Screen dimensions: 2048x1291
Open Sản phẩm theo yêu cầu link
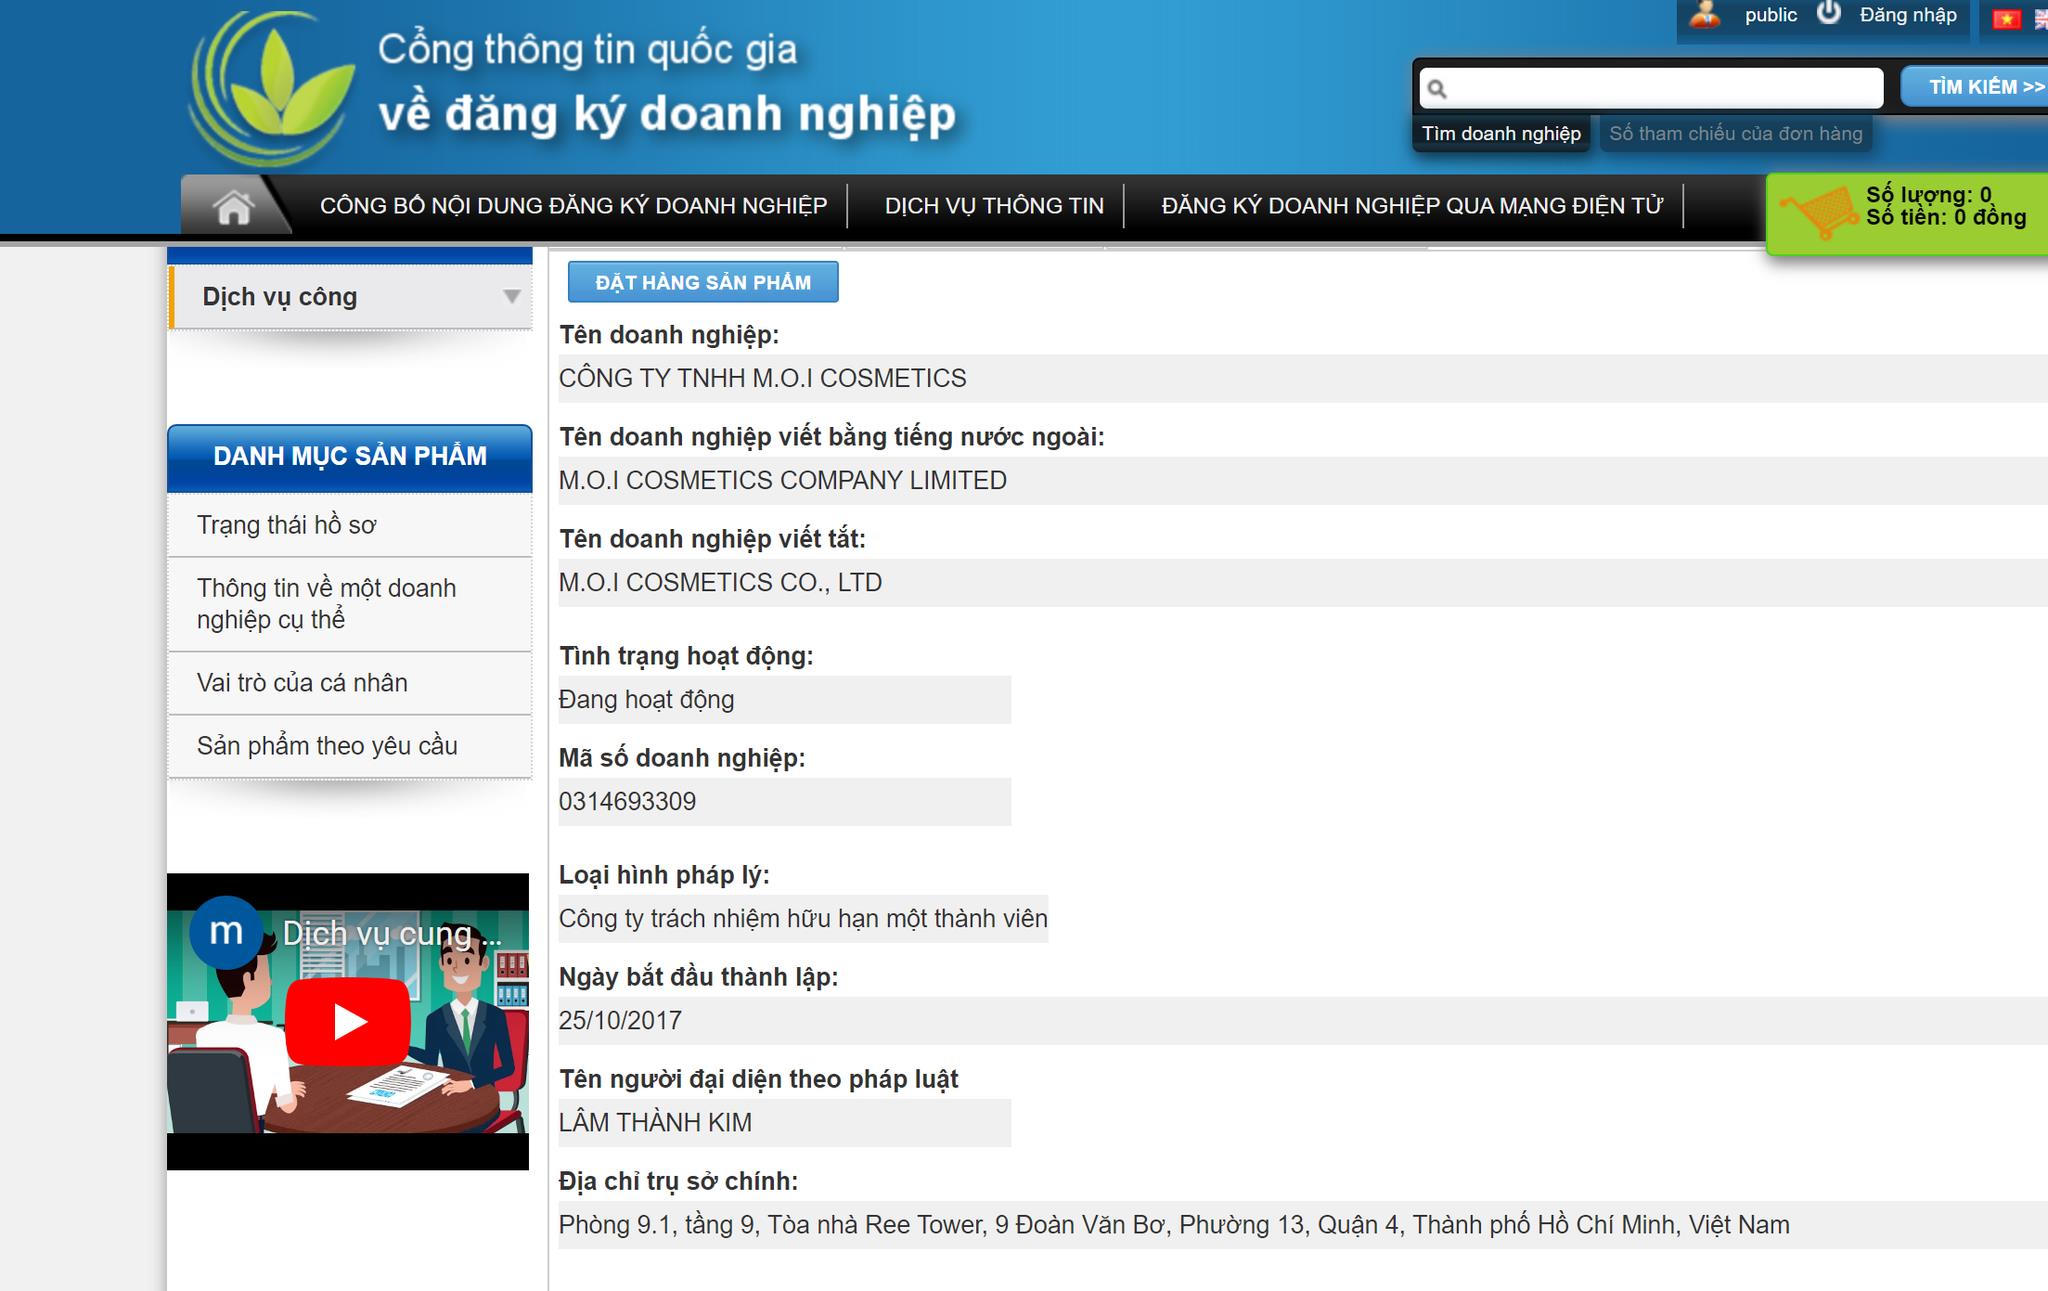point(327,746)
